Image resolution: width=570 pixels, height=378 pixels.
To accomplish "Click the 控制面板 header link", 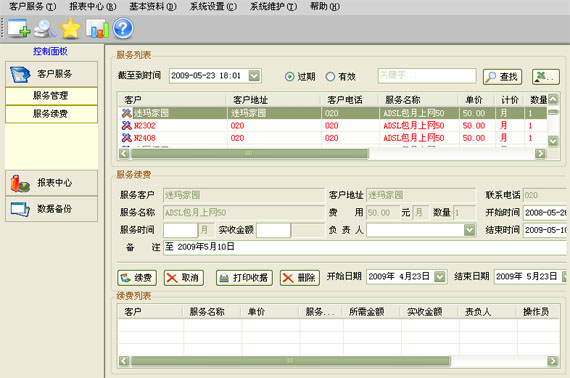I will 51,51.
